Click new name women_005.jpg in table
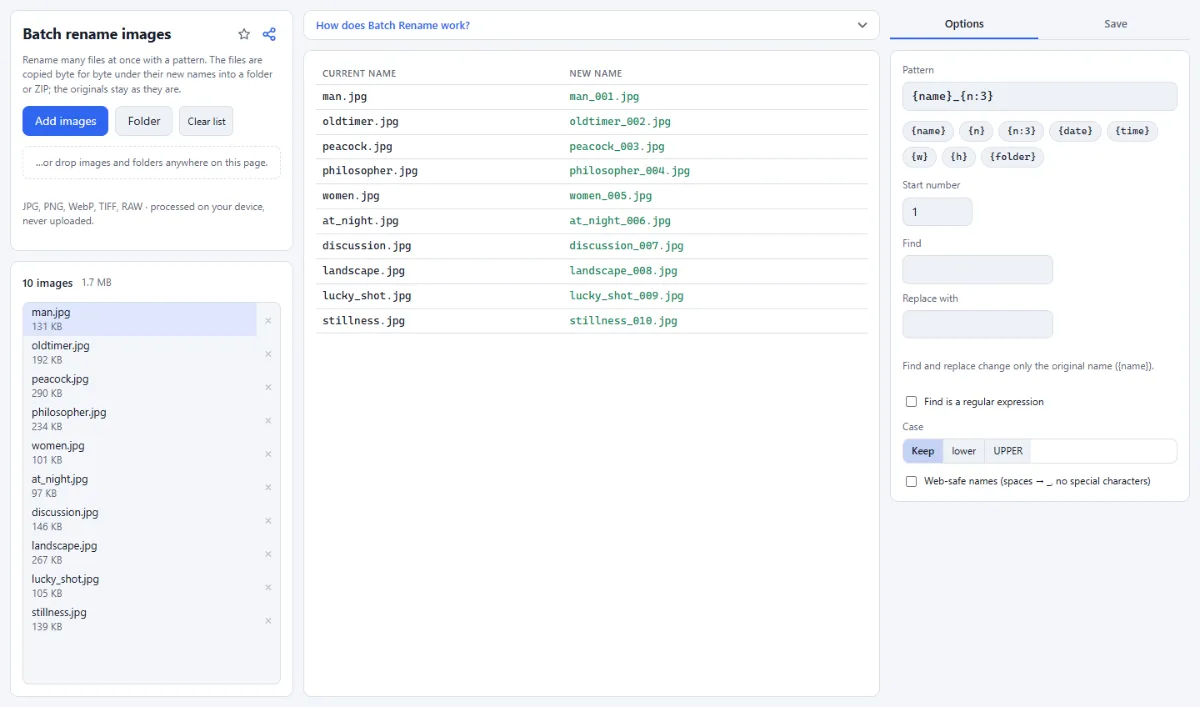The width and height of the screenshot is (1200, 707). click(x=611, y=196)
